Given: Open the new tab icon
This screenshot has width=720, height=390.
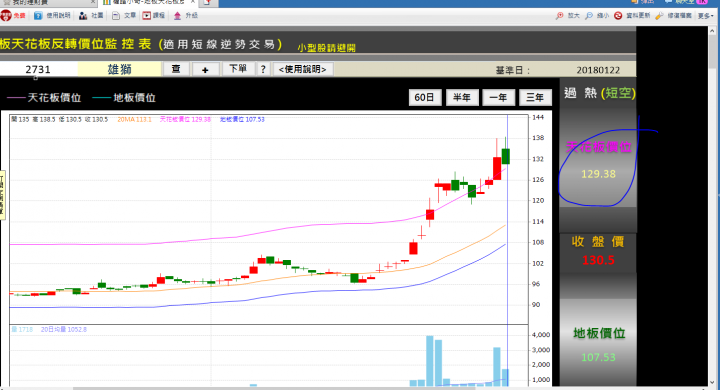Looking at the screenshot, I should (x=208, y=3).
